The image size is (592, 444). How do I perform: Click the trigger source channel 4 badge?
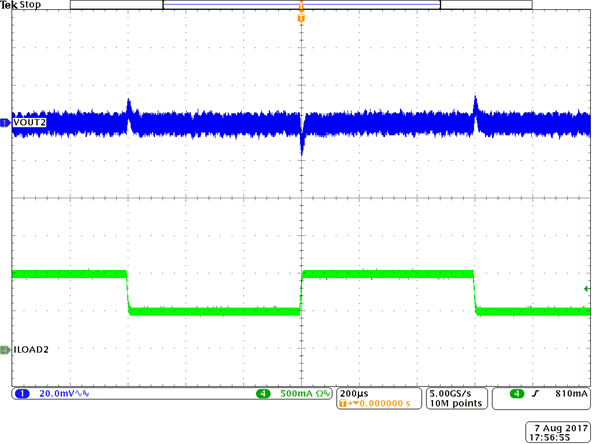[x=517, y=394]
